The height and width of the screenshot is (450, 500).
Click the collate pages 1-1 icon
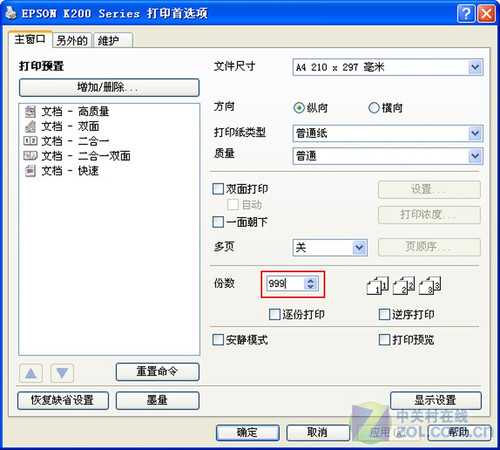point(377,286)
